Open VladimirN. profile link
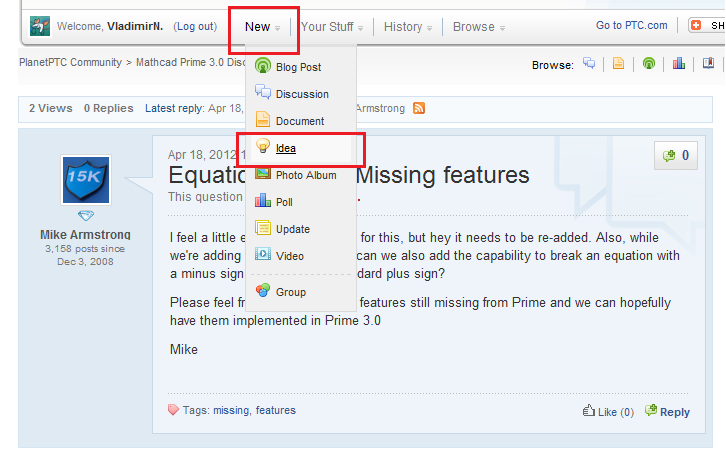This screenshot has width=726, height=455. click(135, 26)
